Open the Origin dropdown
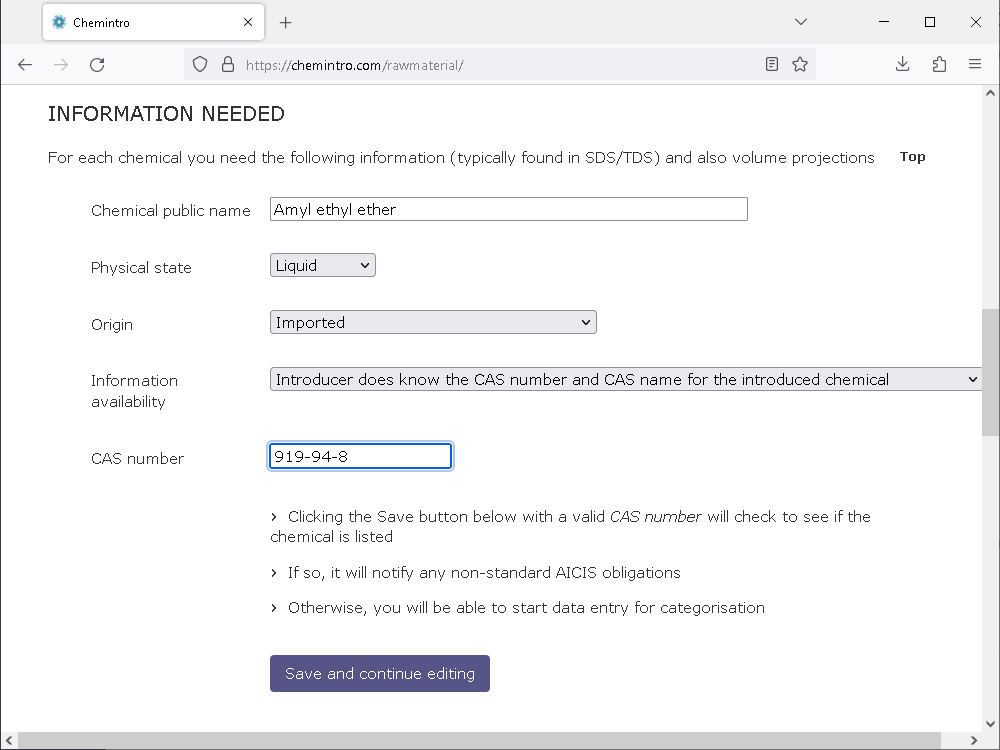Image resolution: width=1000 pixels, height=750 pixels. point(433,322)
